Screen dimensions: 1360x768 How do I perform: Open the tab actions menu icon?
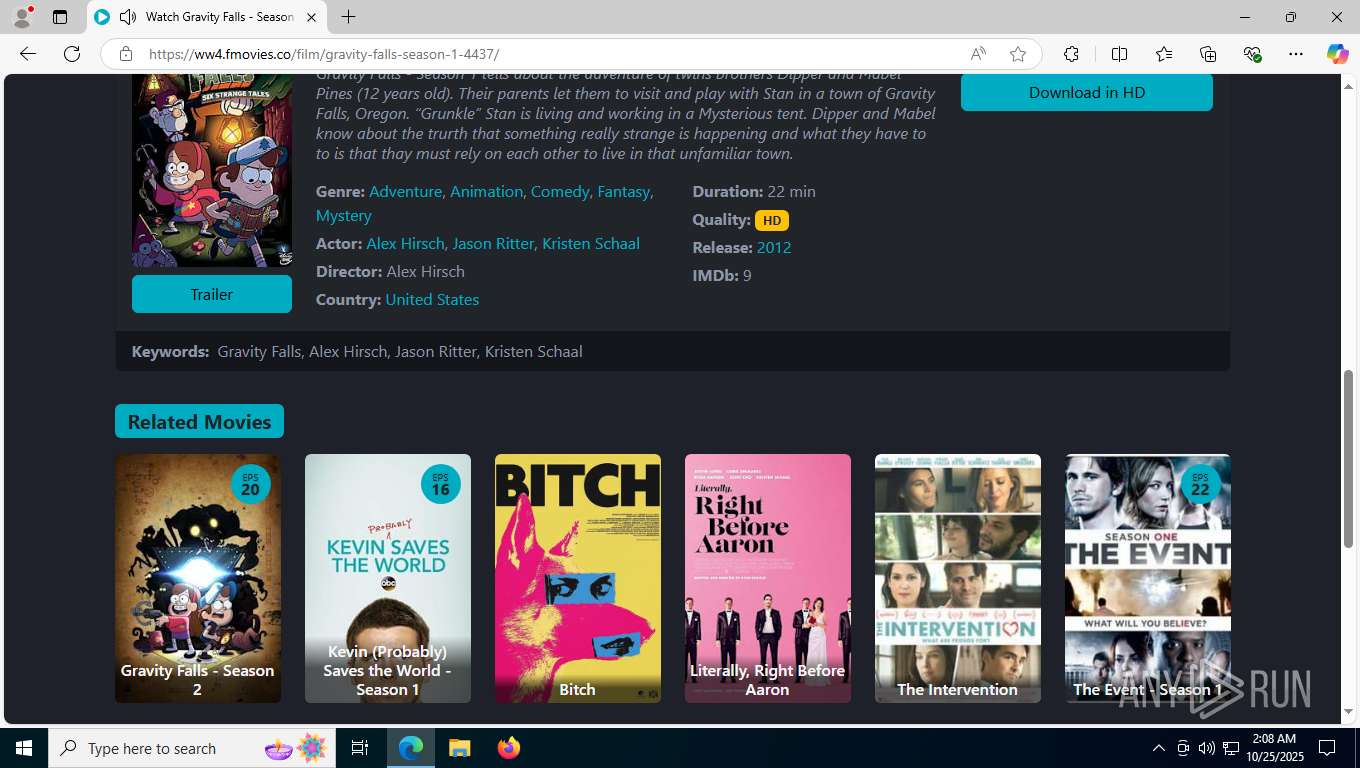pos(60,17)
